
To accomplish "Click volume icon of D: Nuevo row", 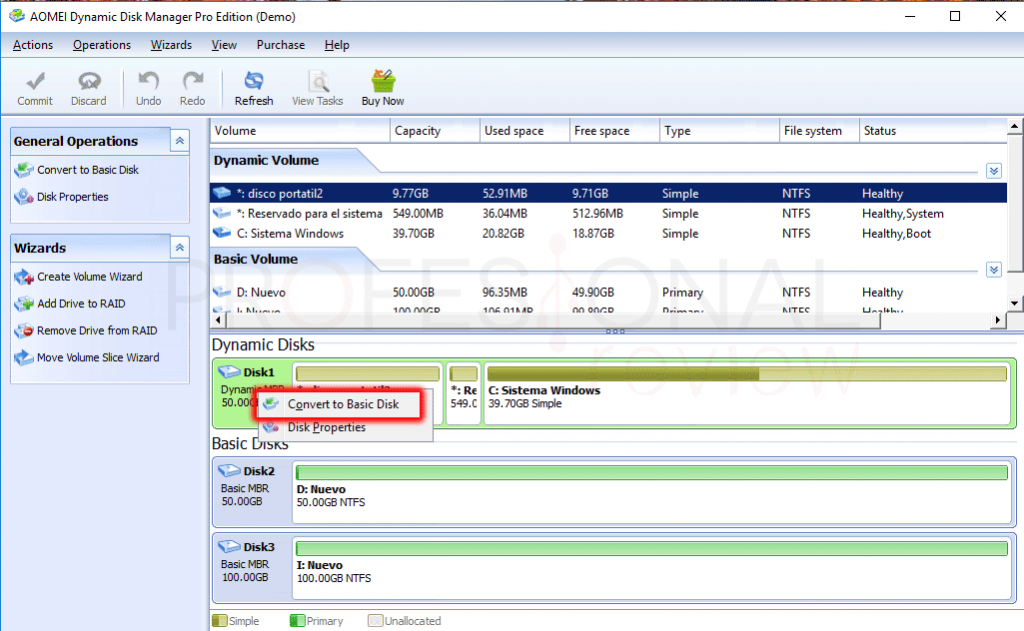I will click(222, 291).
